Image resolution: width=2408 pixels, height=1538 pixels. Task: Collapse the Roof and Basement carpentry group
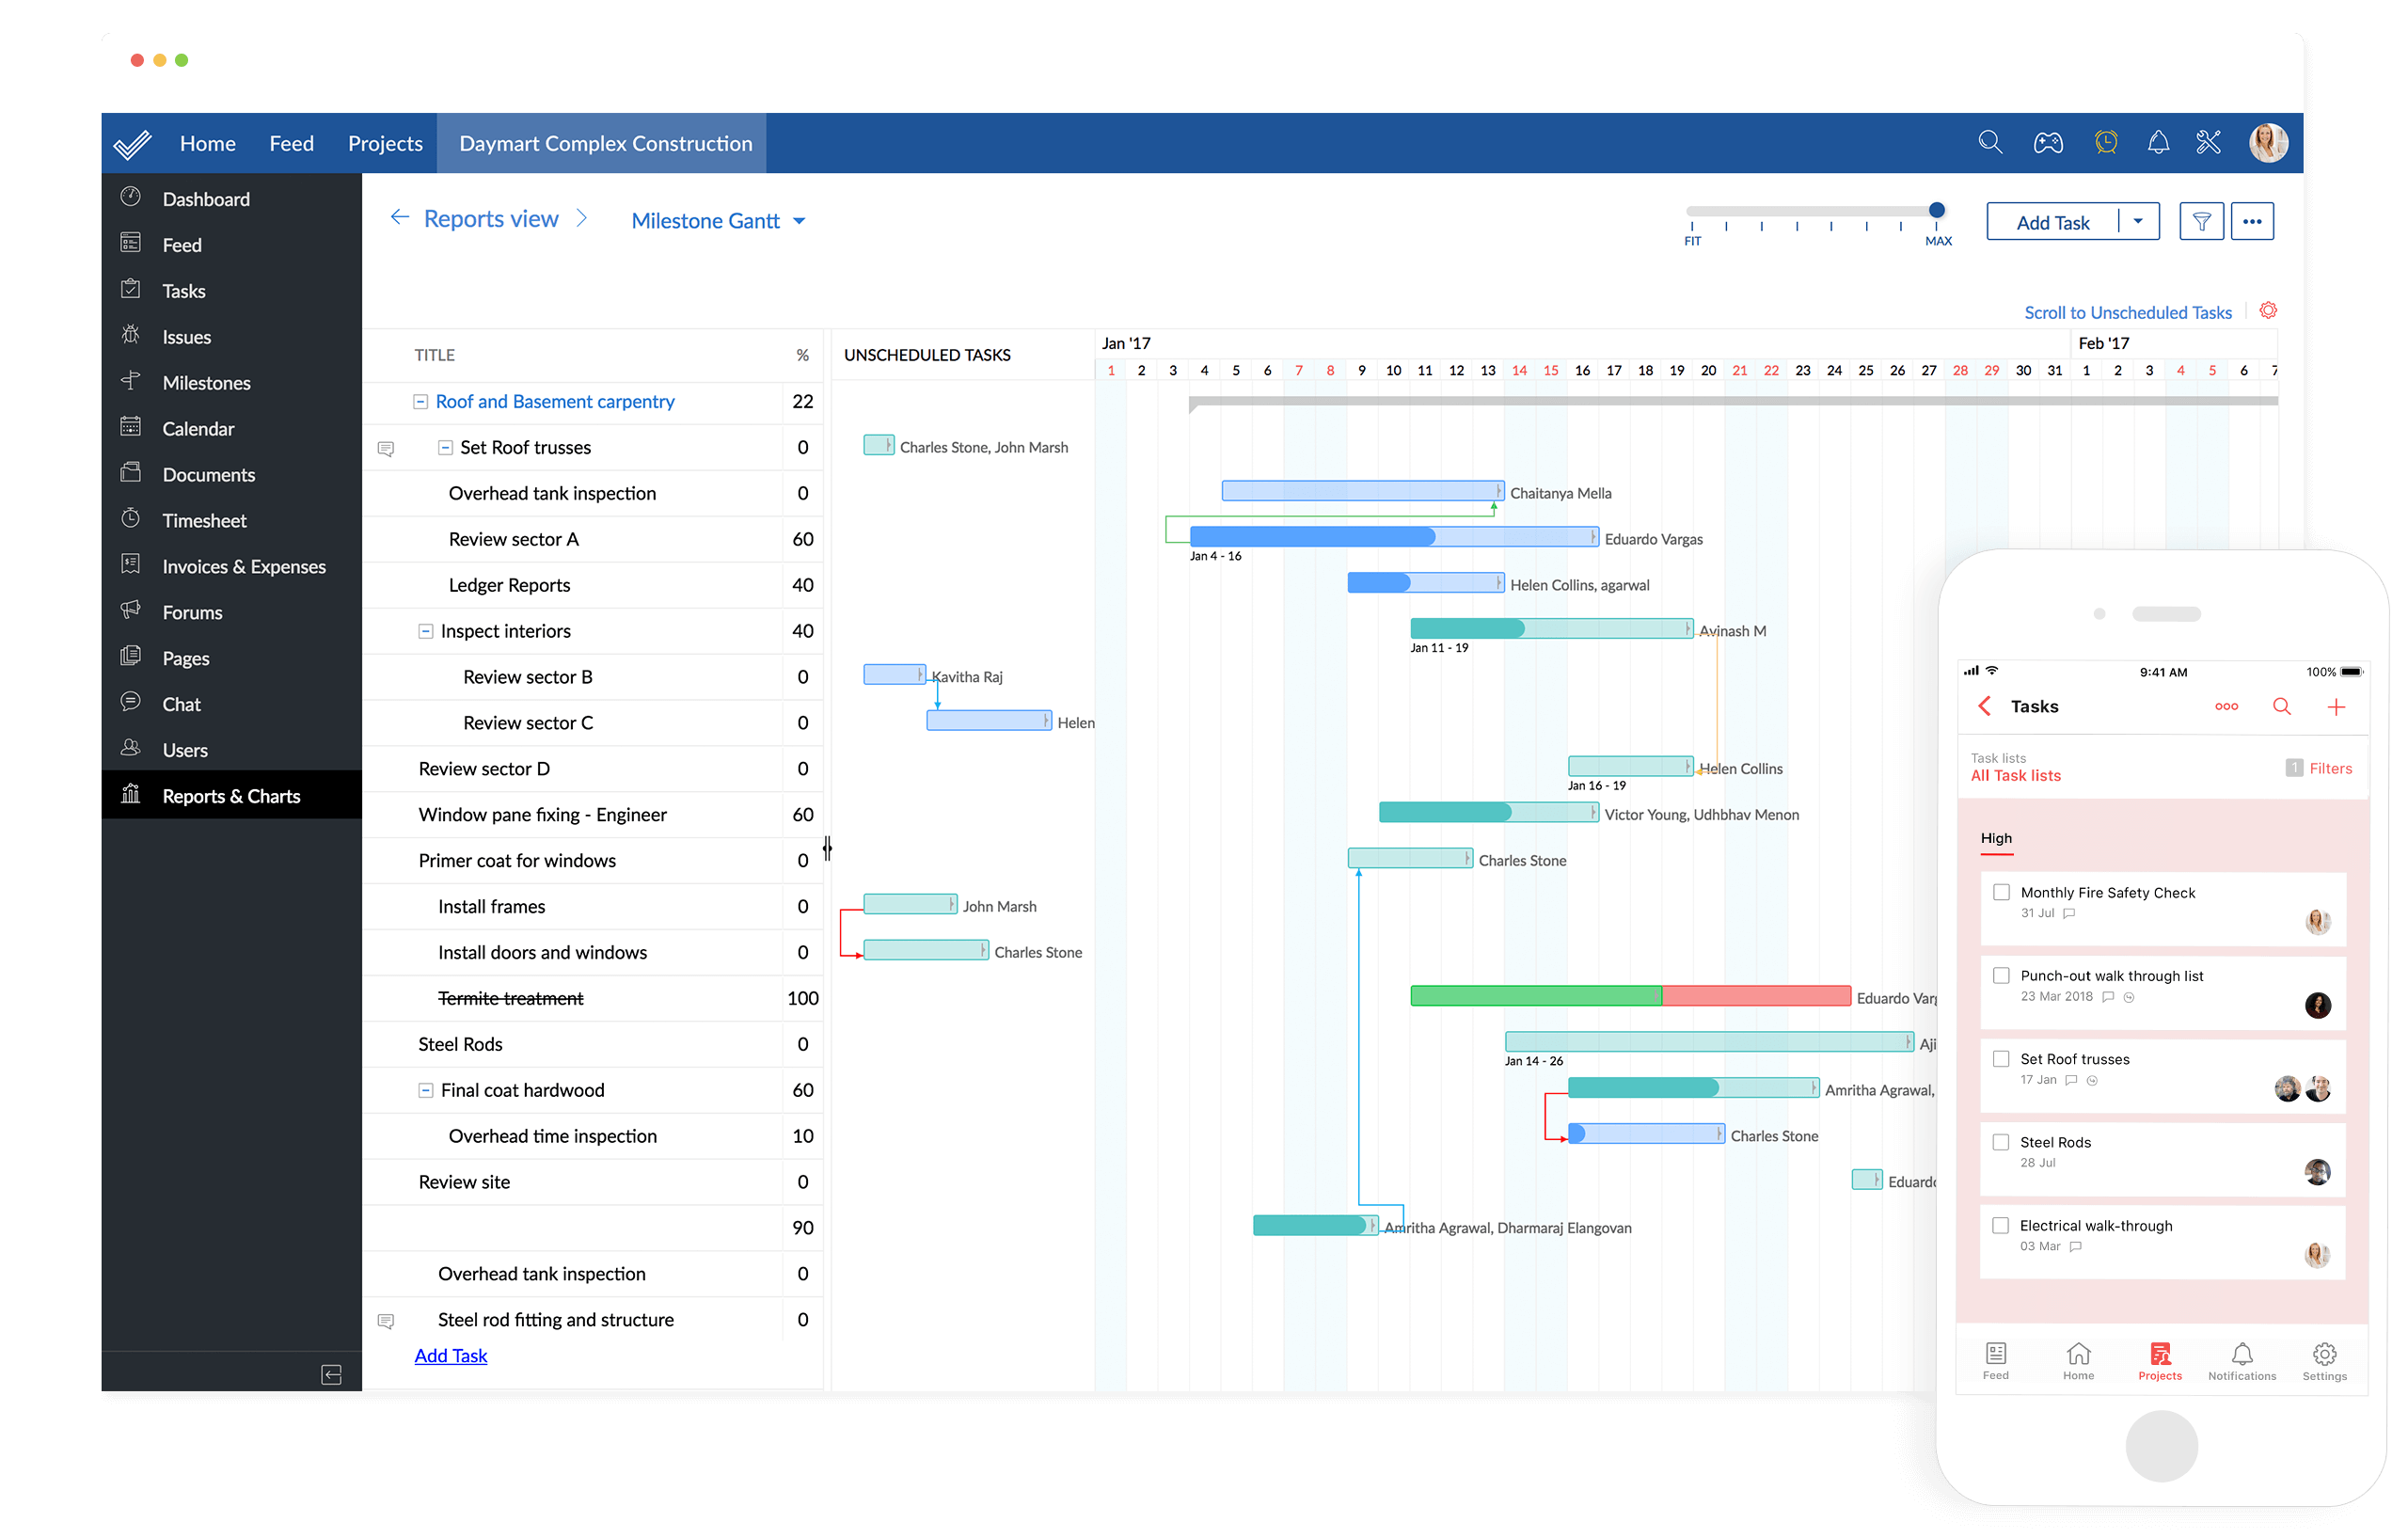click(420, 401)
